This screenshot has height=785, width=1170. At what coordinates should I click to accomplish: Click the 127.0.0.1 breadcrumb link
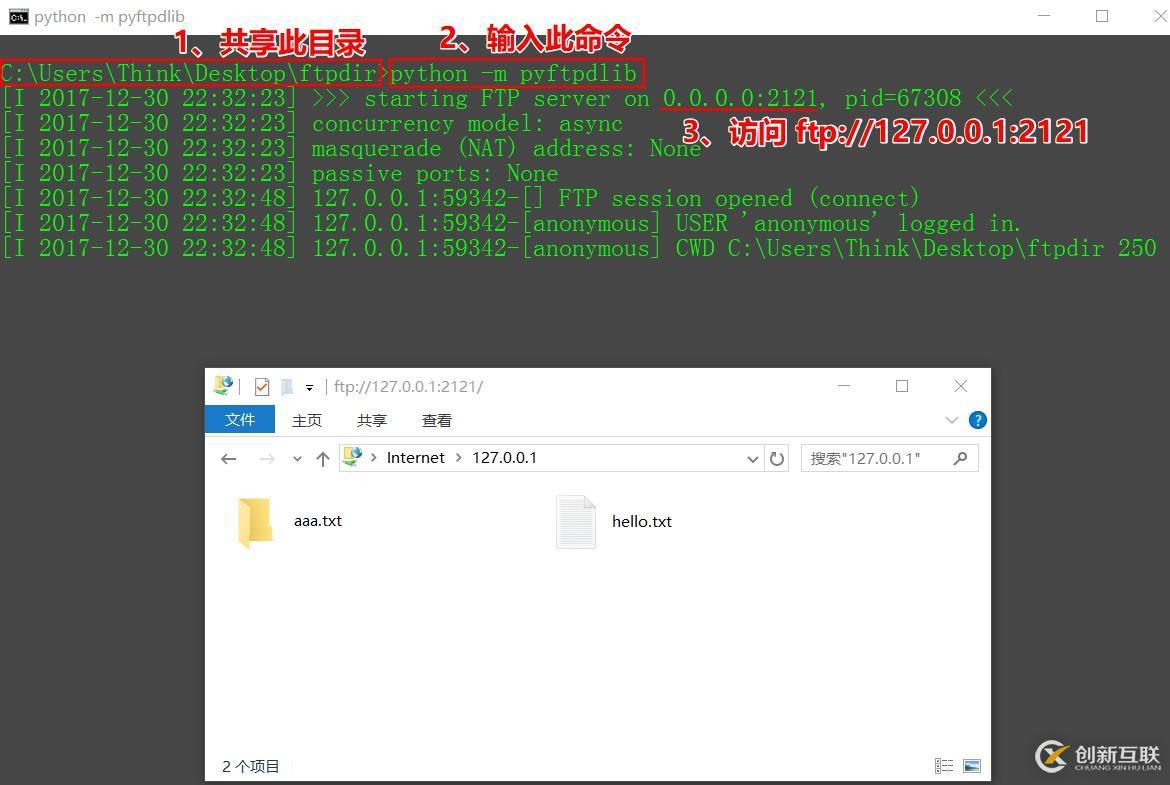[504, 457]
